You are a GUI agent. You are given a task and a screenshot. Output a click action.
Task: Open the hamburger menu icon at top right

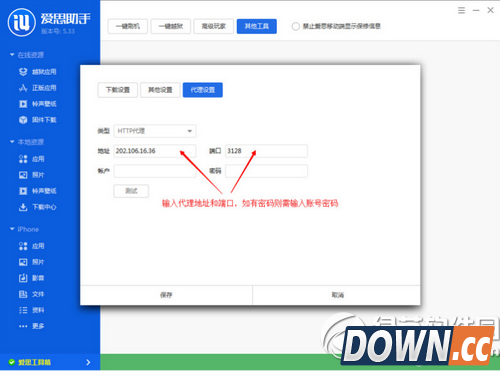(x=461, y=10)
